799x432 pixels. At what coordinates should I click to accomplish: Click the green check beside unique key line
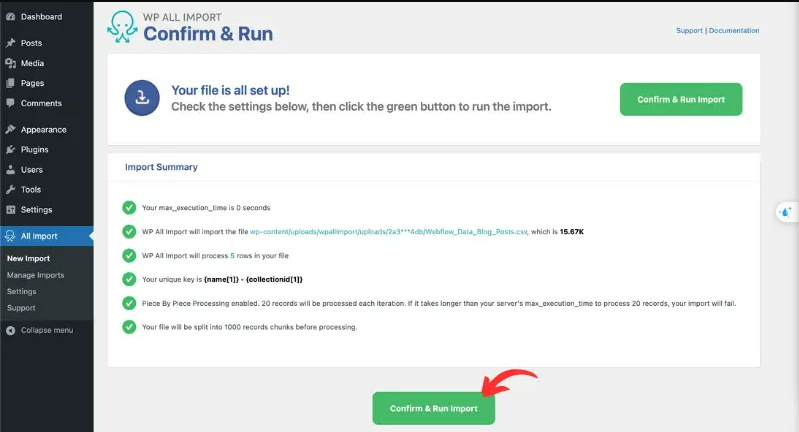tap(129, 279)
